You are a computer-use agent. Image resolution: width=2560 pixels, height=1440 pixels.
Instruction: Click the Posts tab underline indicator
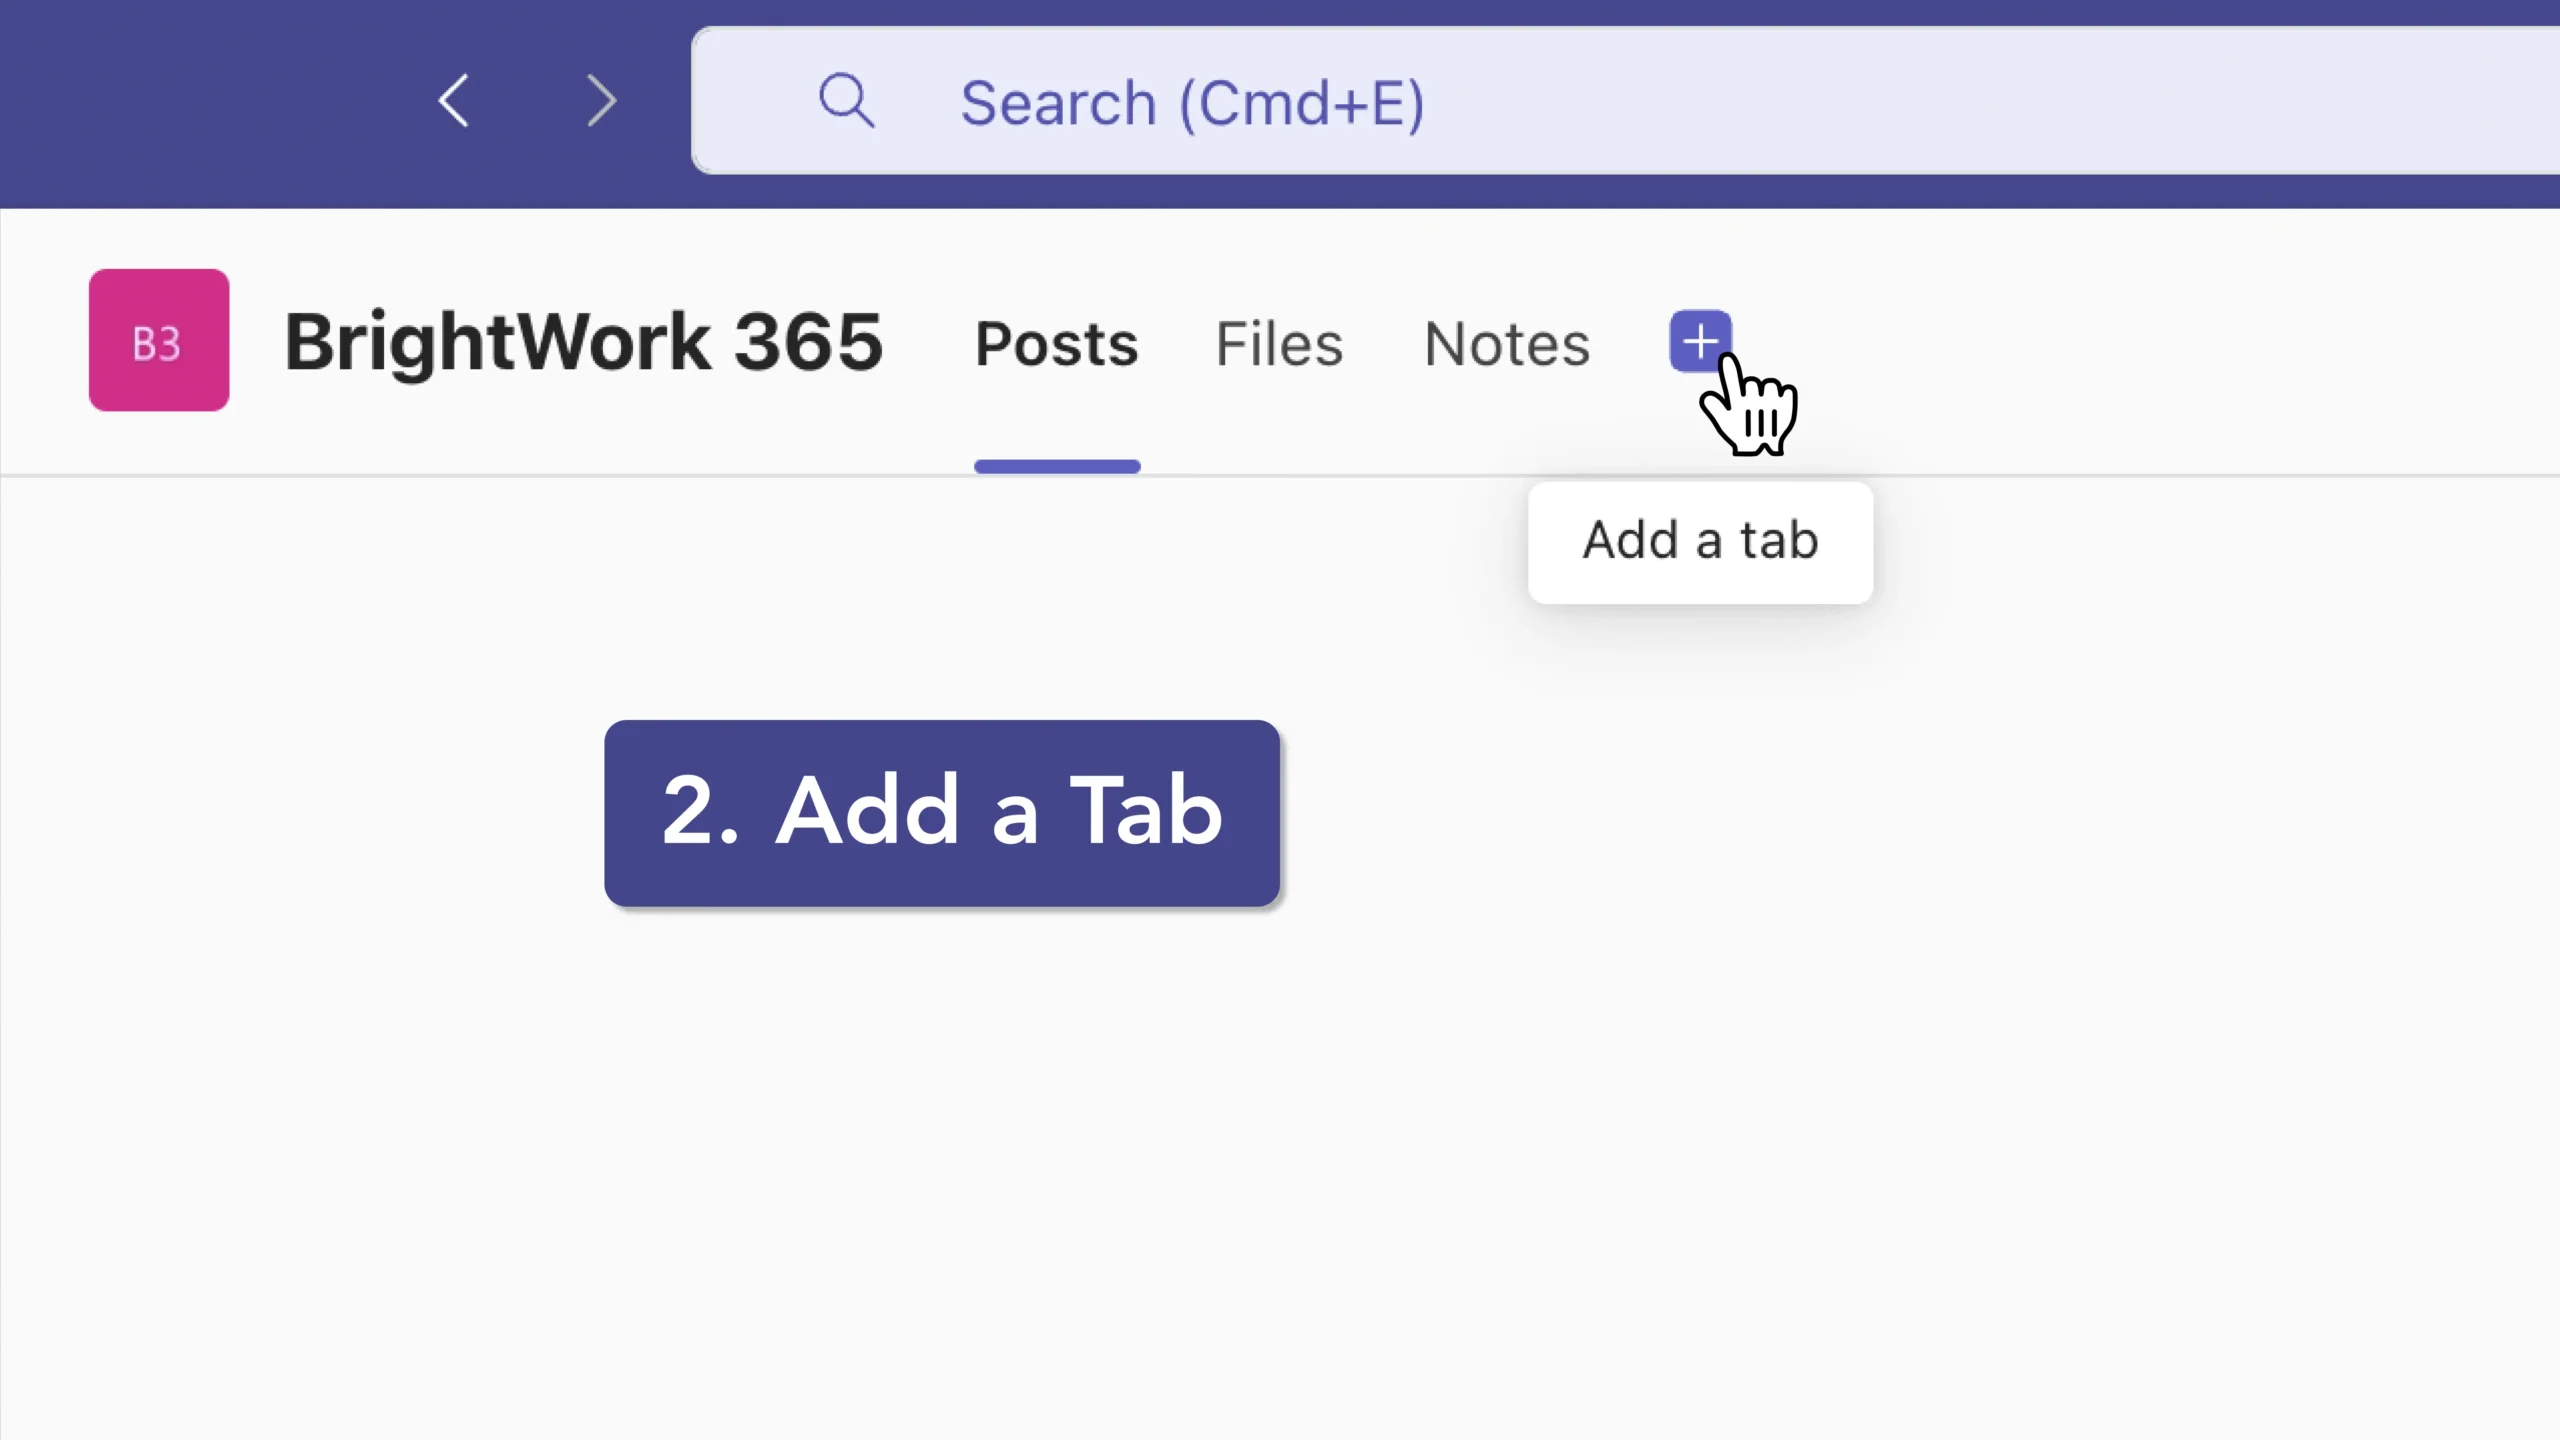(1057, 466)
